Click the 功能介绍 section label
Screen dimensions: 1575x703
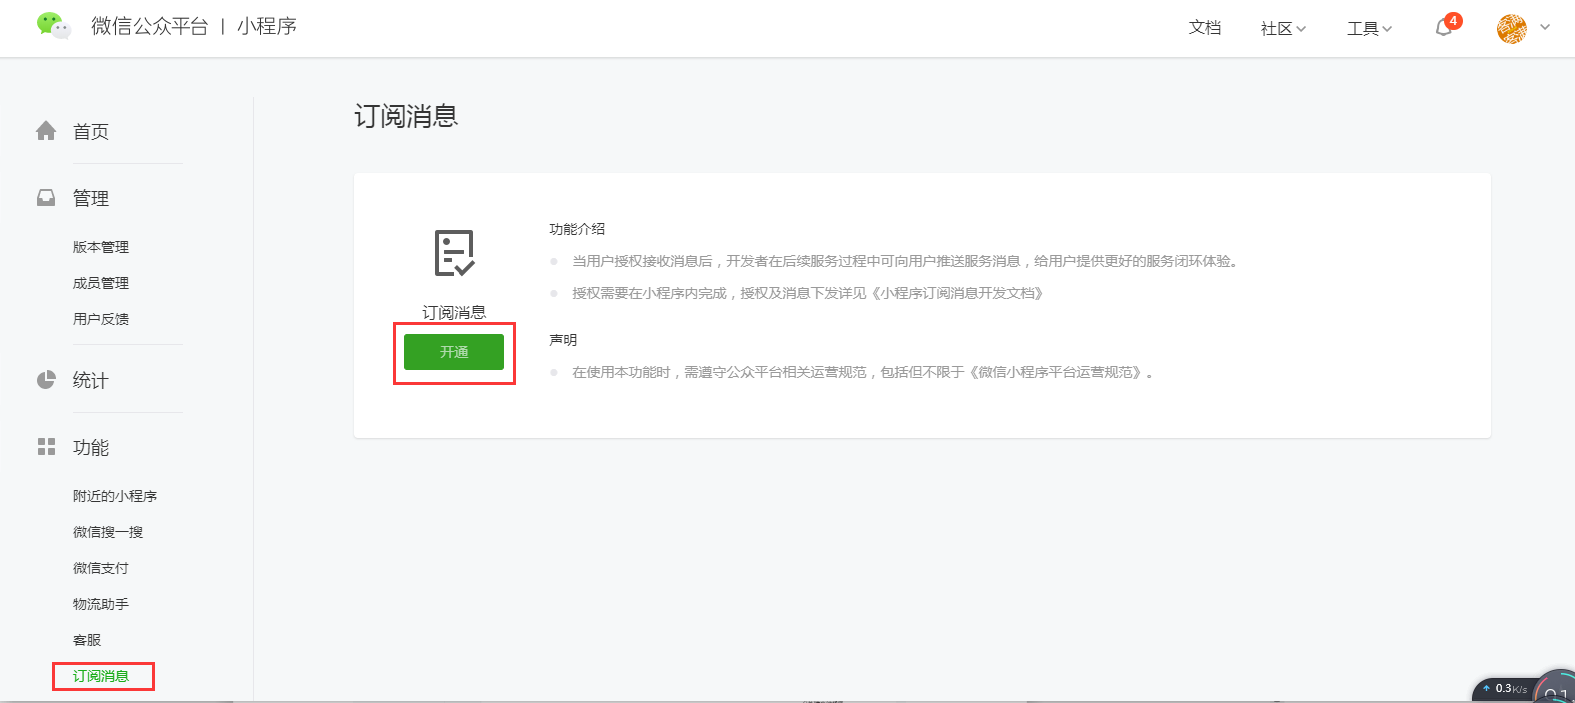(x=577, y=229)
